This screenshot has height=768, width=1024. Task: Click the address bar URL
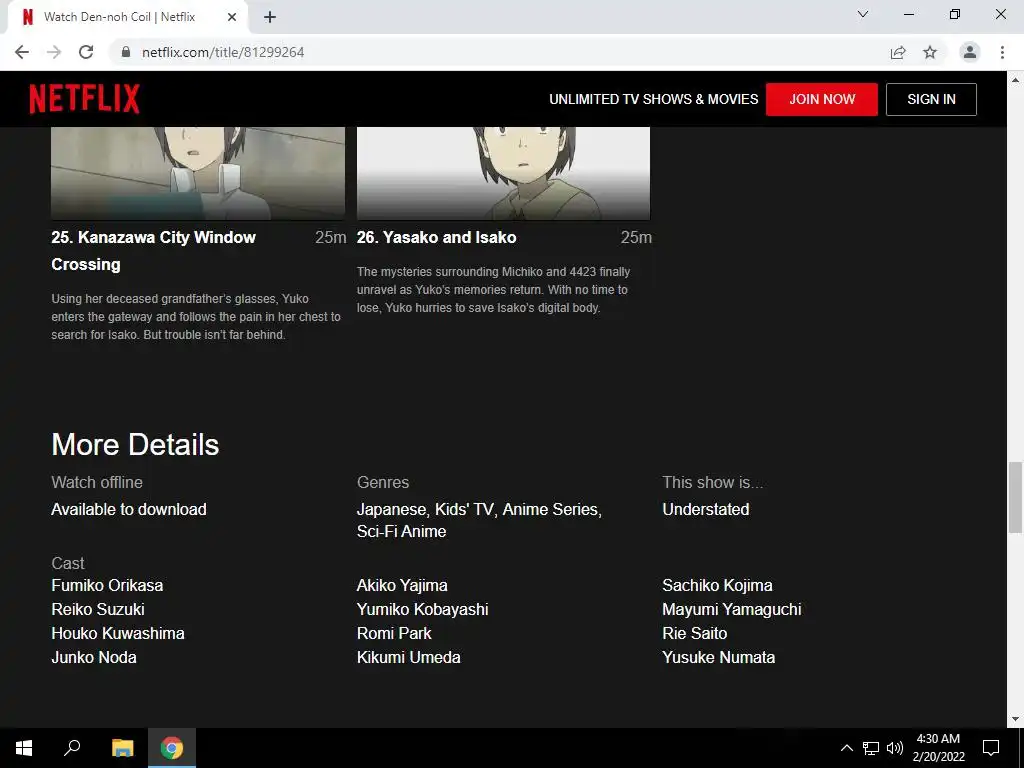tap(223, 52)
